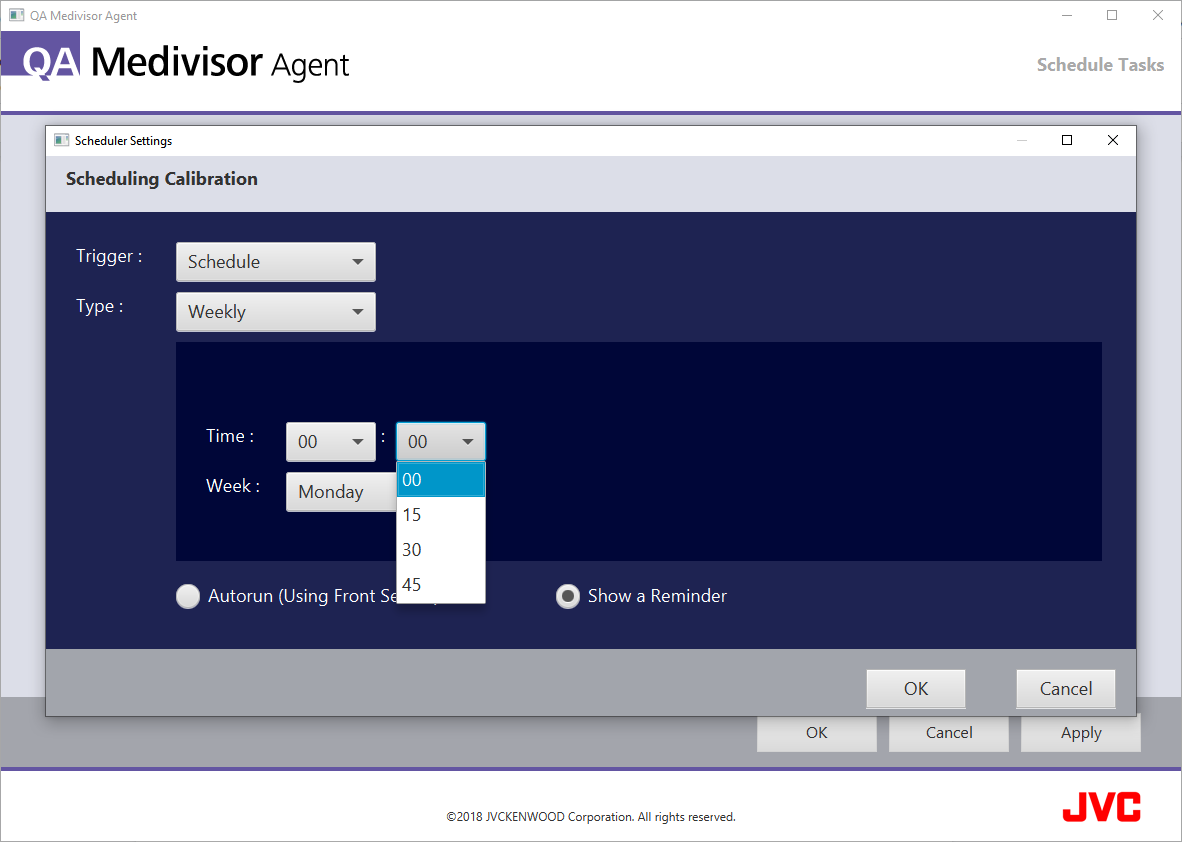
Task: Confirm with OK in Scheduler Settings dialog
Action: coord(916,689)
